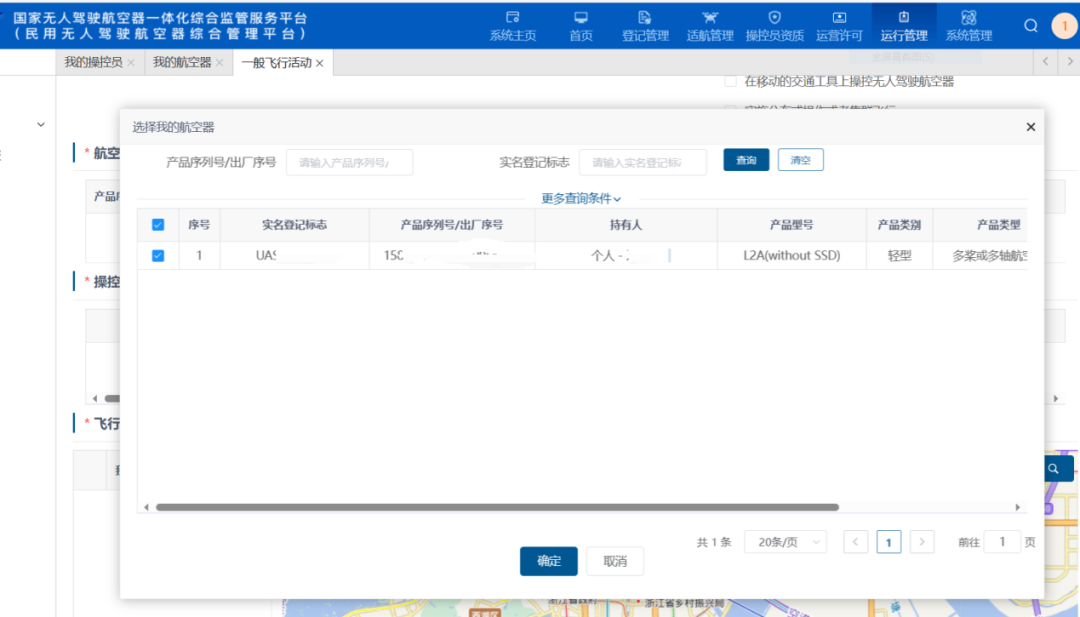Open 运营许可 navigation item
The image size is (1080, 617).
[x=839, y=25]
